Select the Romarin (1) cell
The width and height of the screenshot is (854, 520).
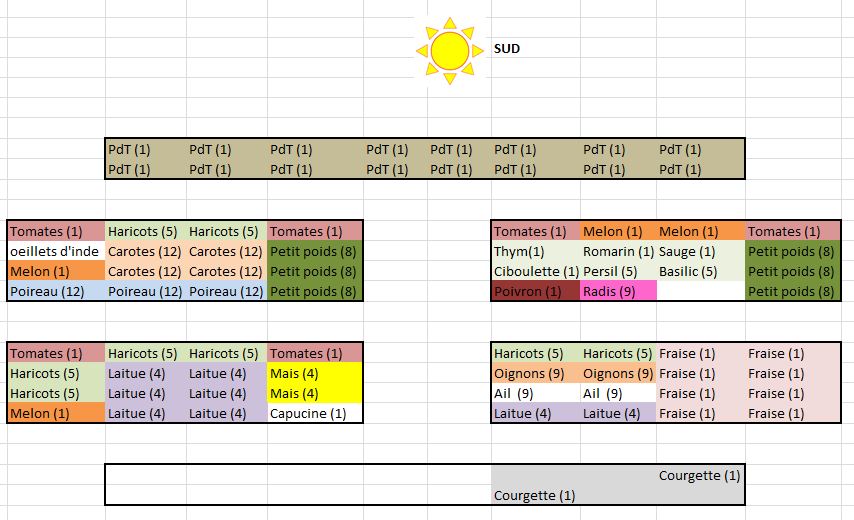(617, 251)
